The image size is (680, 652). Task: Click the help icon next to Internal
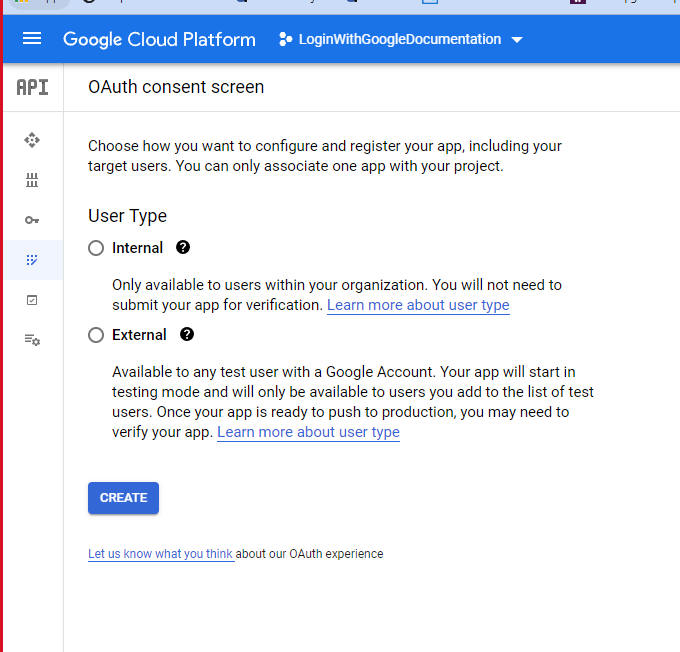(183, 247)
